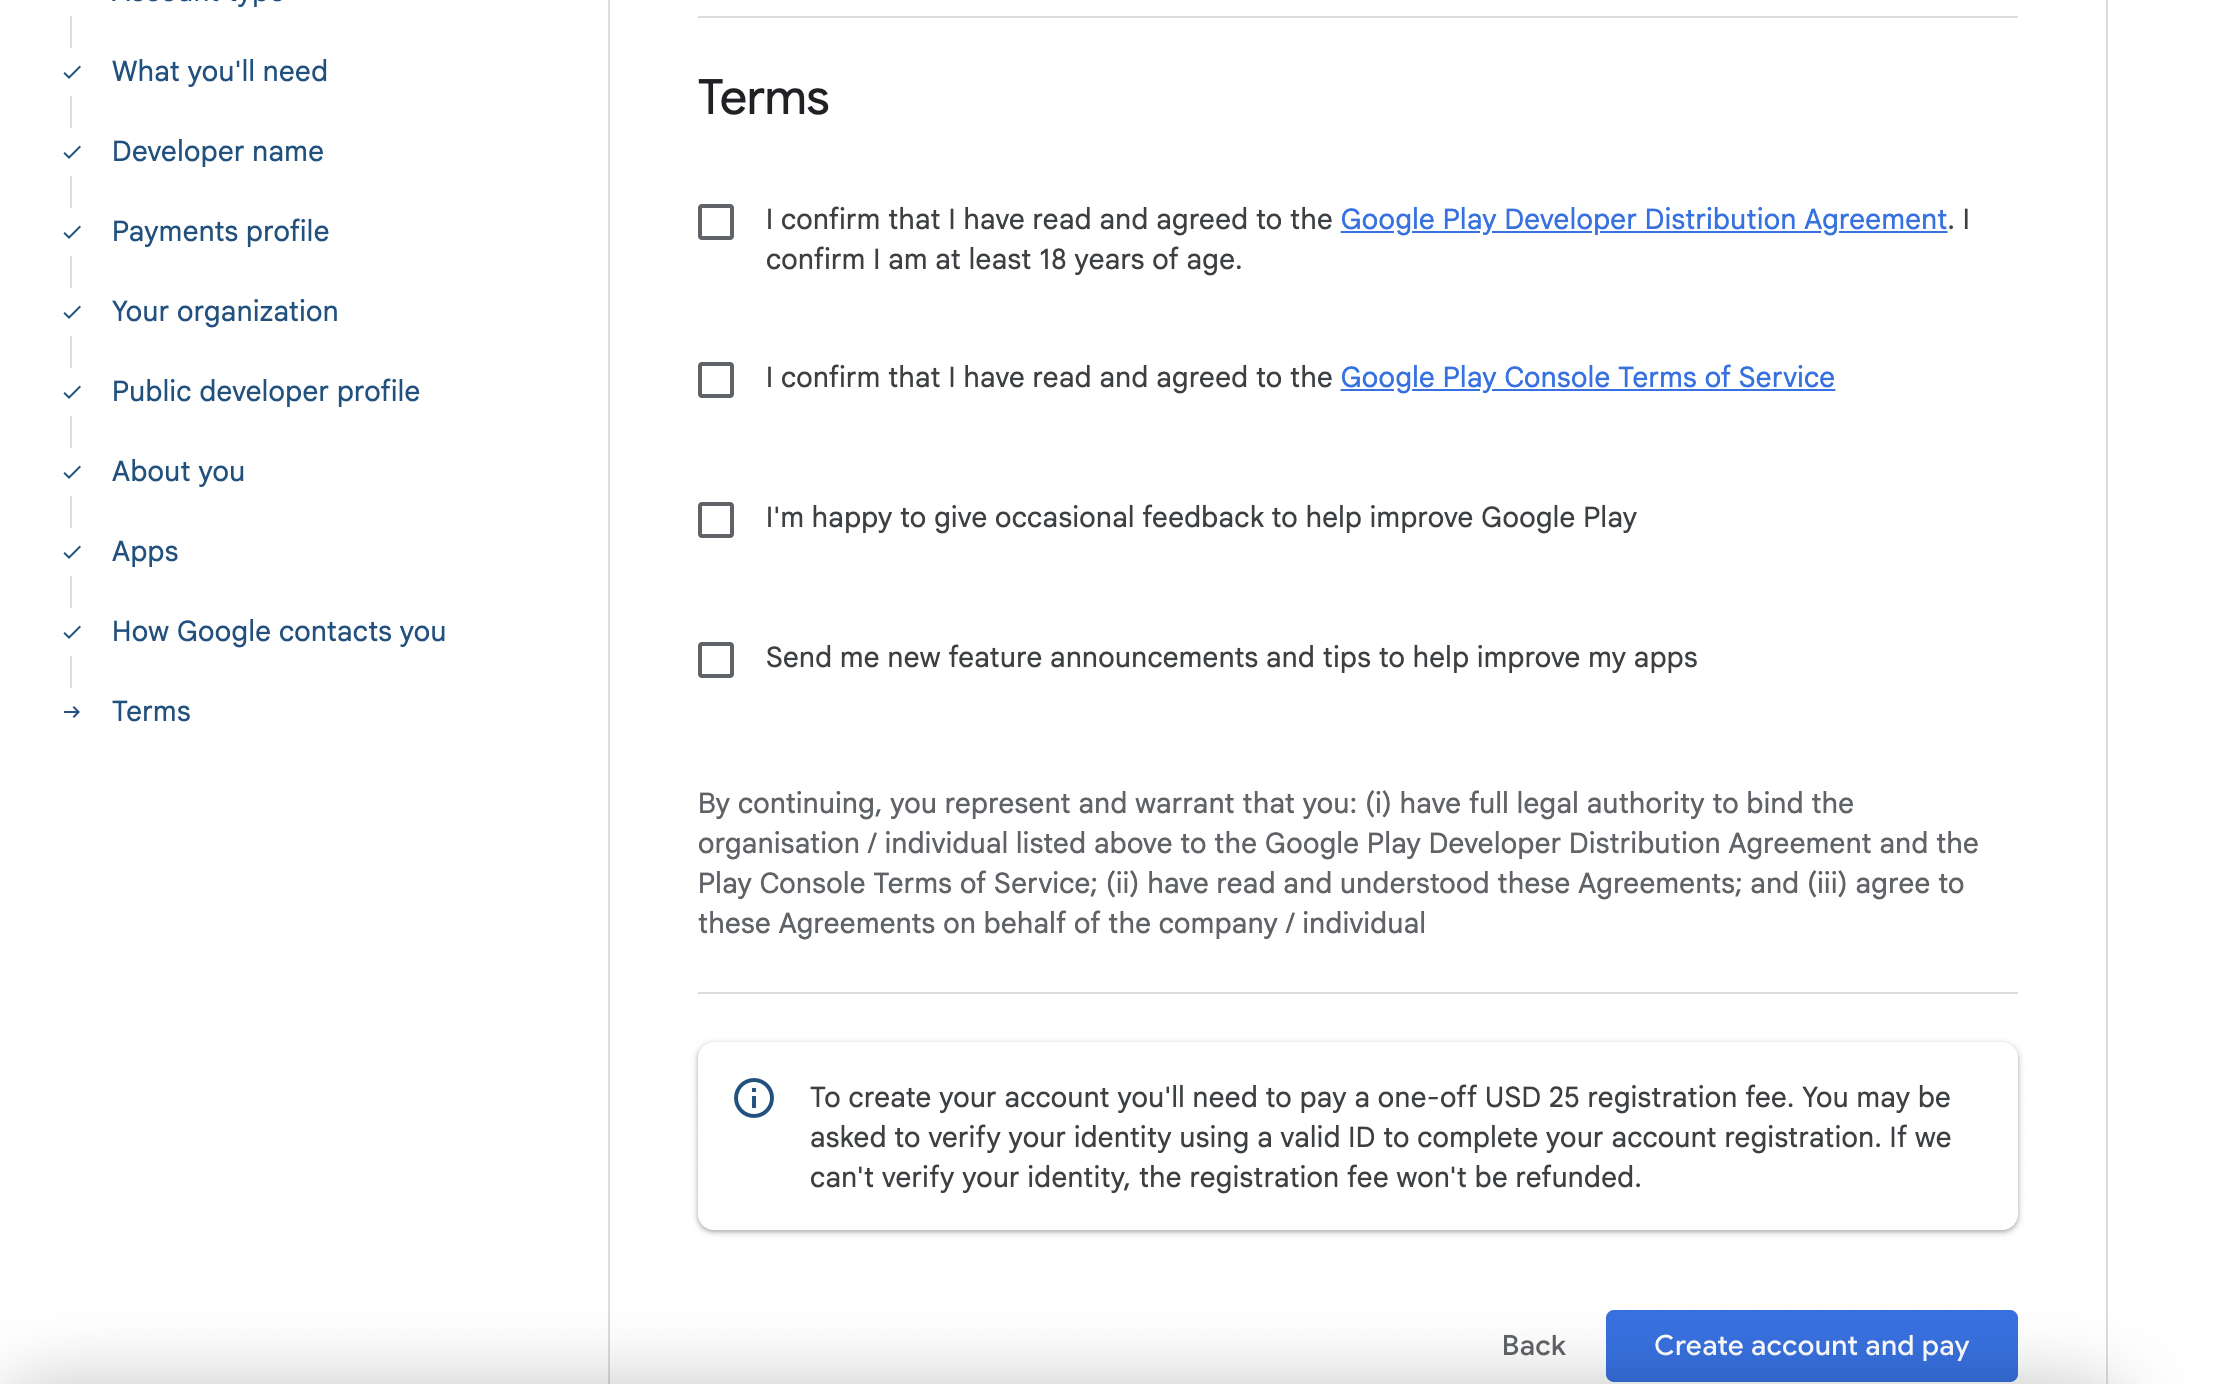2228x1384 pixels.
Task: Check the feature announcements and tips checkbox
Action: pos(716,660)
